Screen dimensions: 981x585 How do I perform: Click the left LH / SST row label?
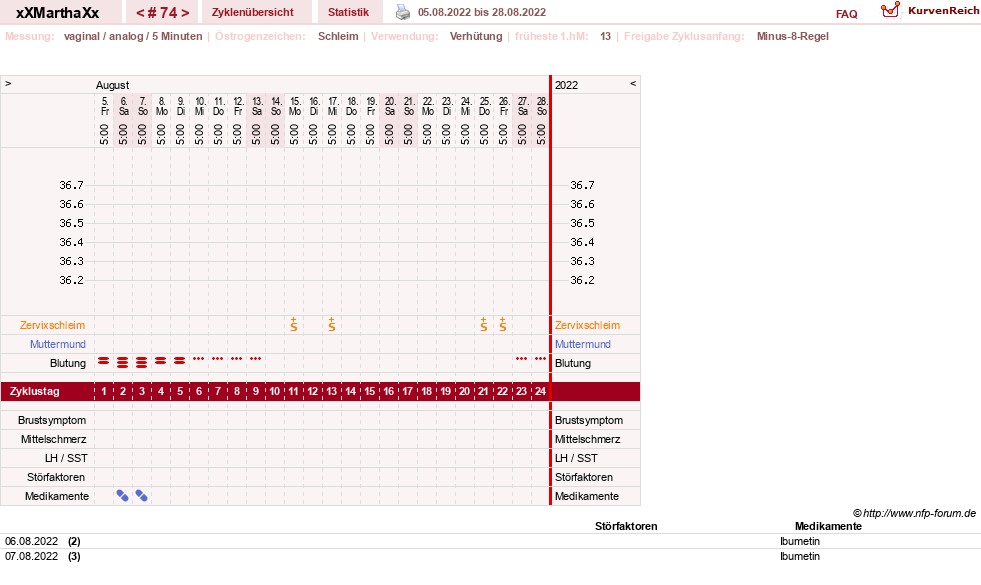pos(66,458)
